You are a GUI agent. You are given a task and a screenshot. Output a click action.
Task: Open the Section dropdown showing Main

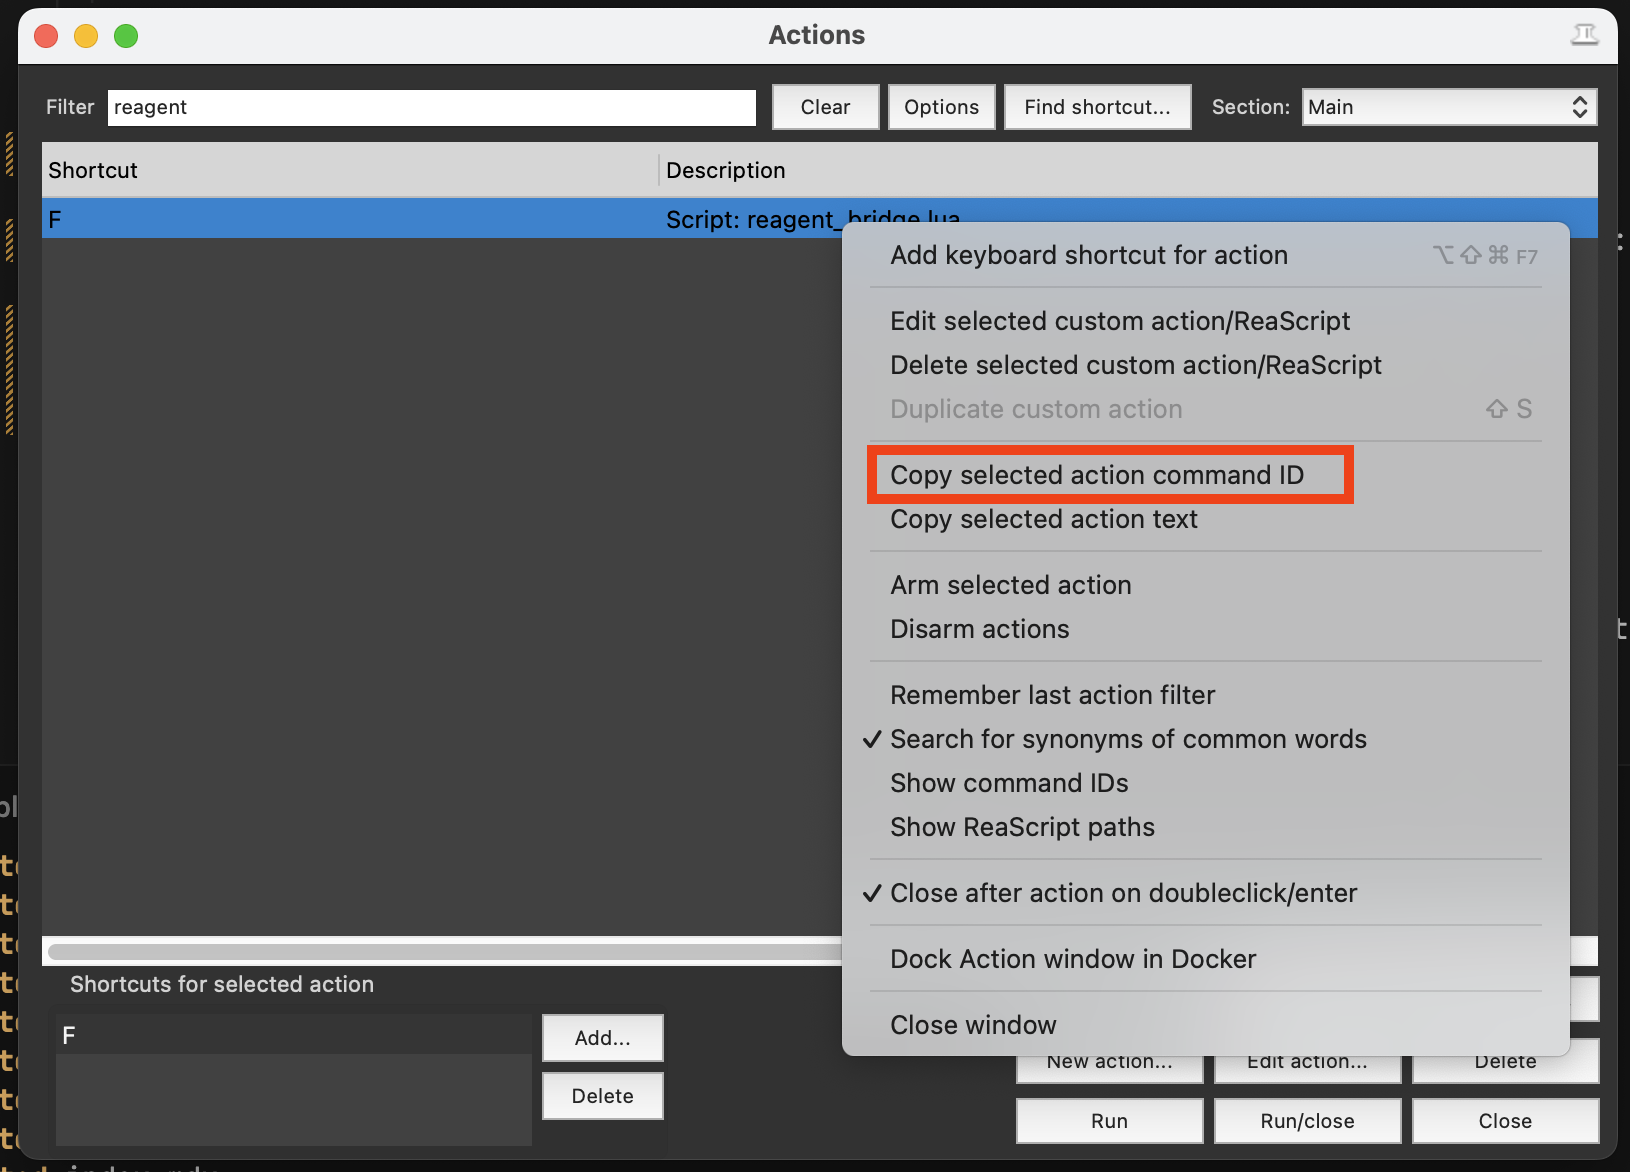(1448, 107)
